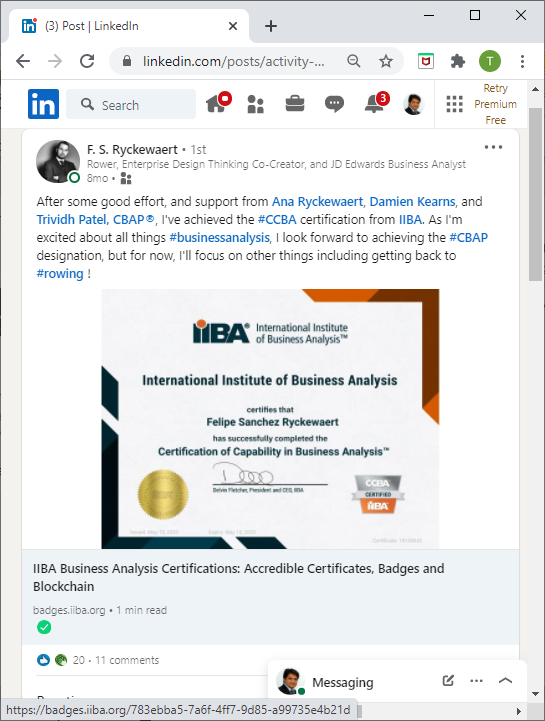Screen dimensions: 545x721
Task: Open the Chrome profile 'T' avatar
Action: point(490,61)
